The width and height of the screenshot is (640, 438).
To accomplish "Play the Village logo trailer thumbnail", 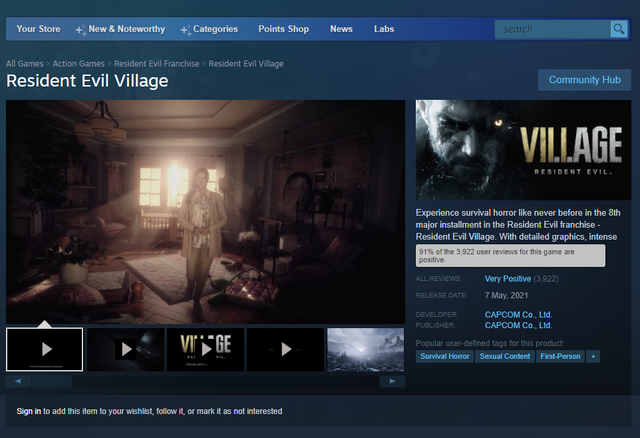I will (x=205, y=349).
